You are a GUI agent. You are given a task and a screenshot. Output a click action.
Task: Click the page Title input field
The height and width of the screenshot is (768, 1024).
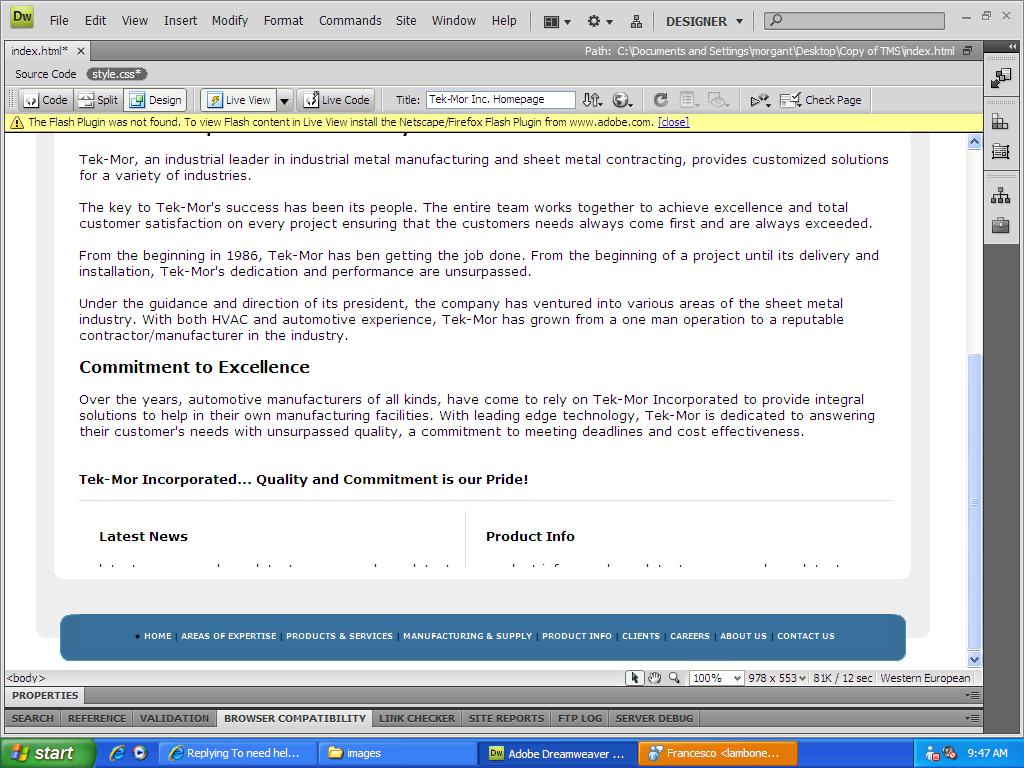tap(501, 100)
